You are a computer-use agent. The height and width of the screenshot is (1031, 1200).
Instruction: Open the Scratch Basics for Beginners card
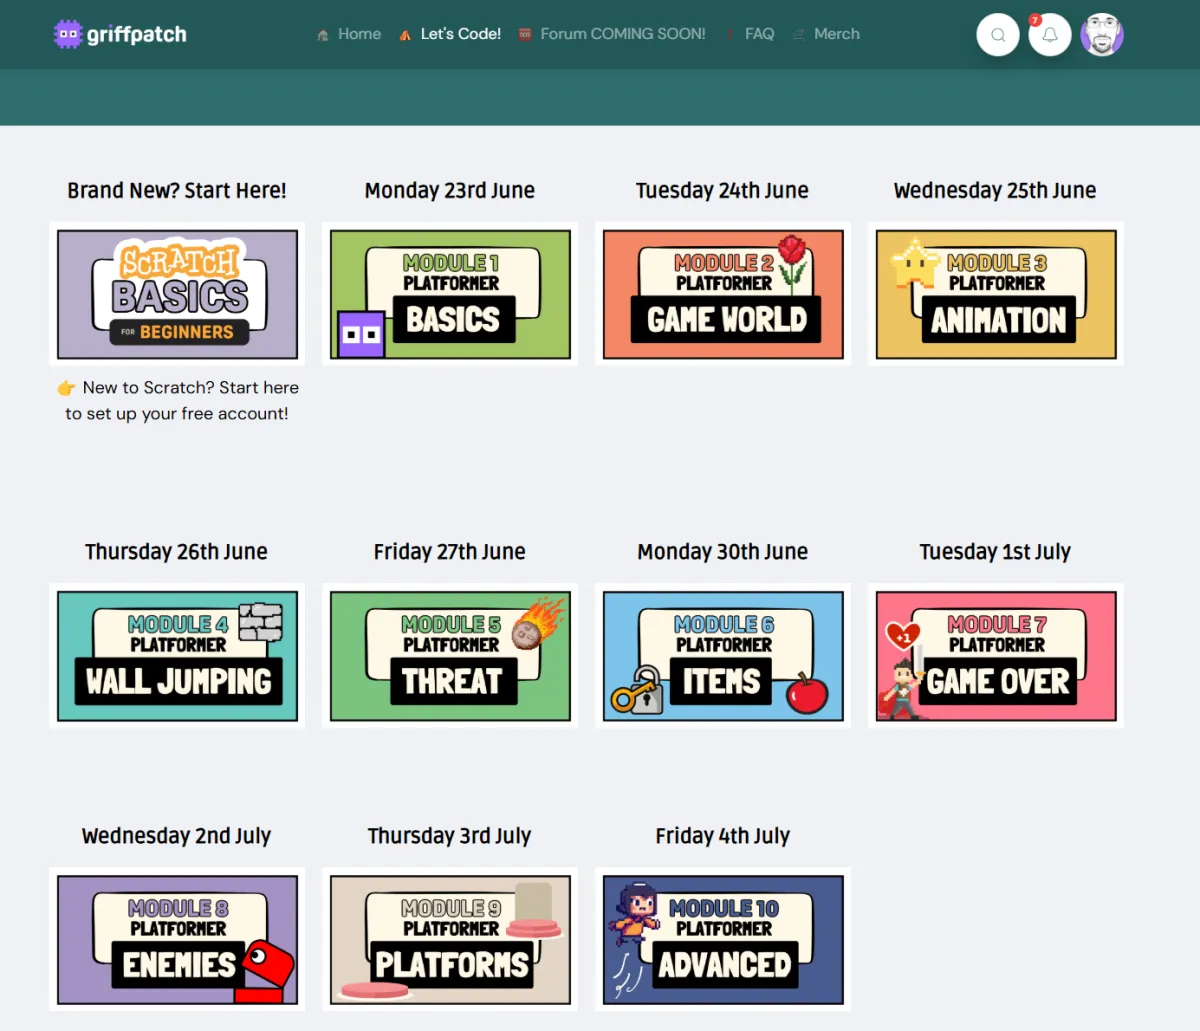pos(177,294)
